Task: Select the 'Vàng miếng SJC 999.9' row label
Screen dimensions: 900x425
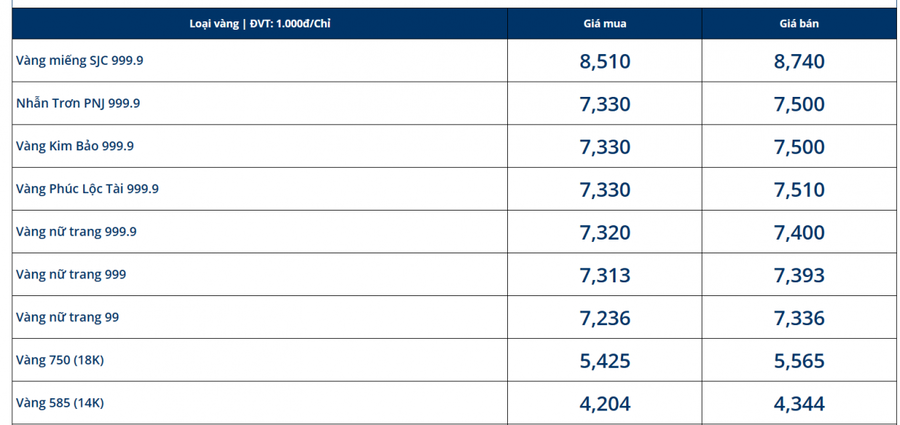Action: point(80,60)
